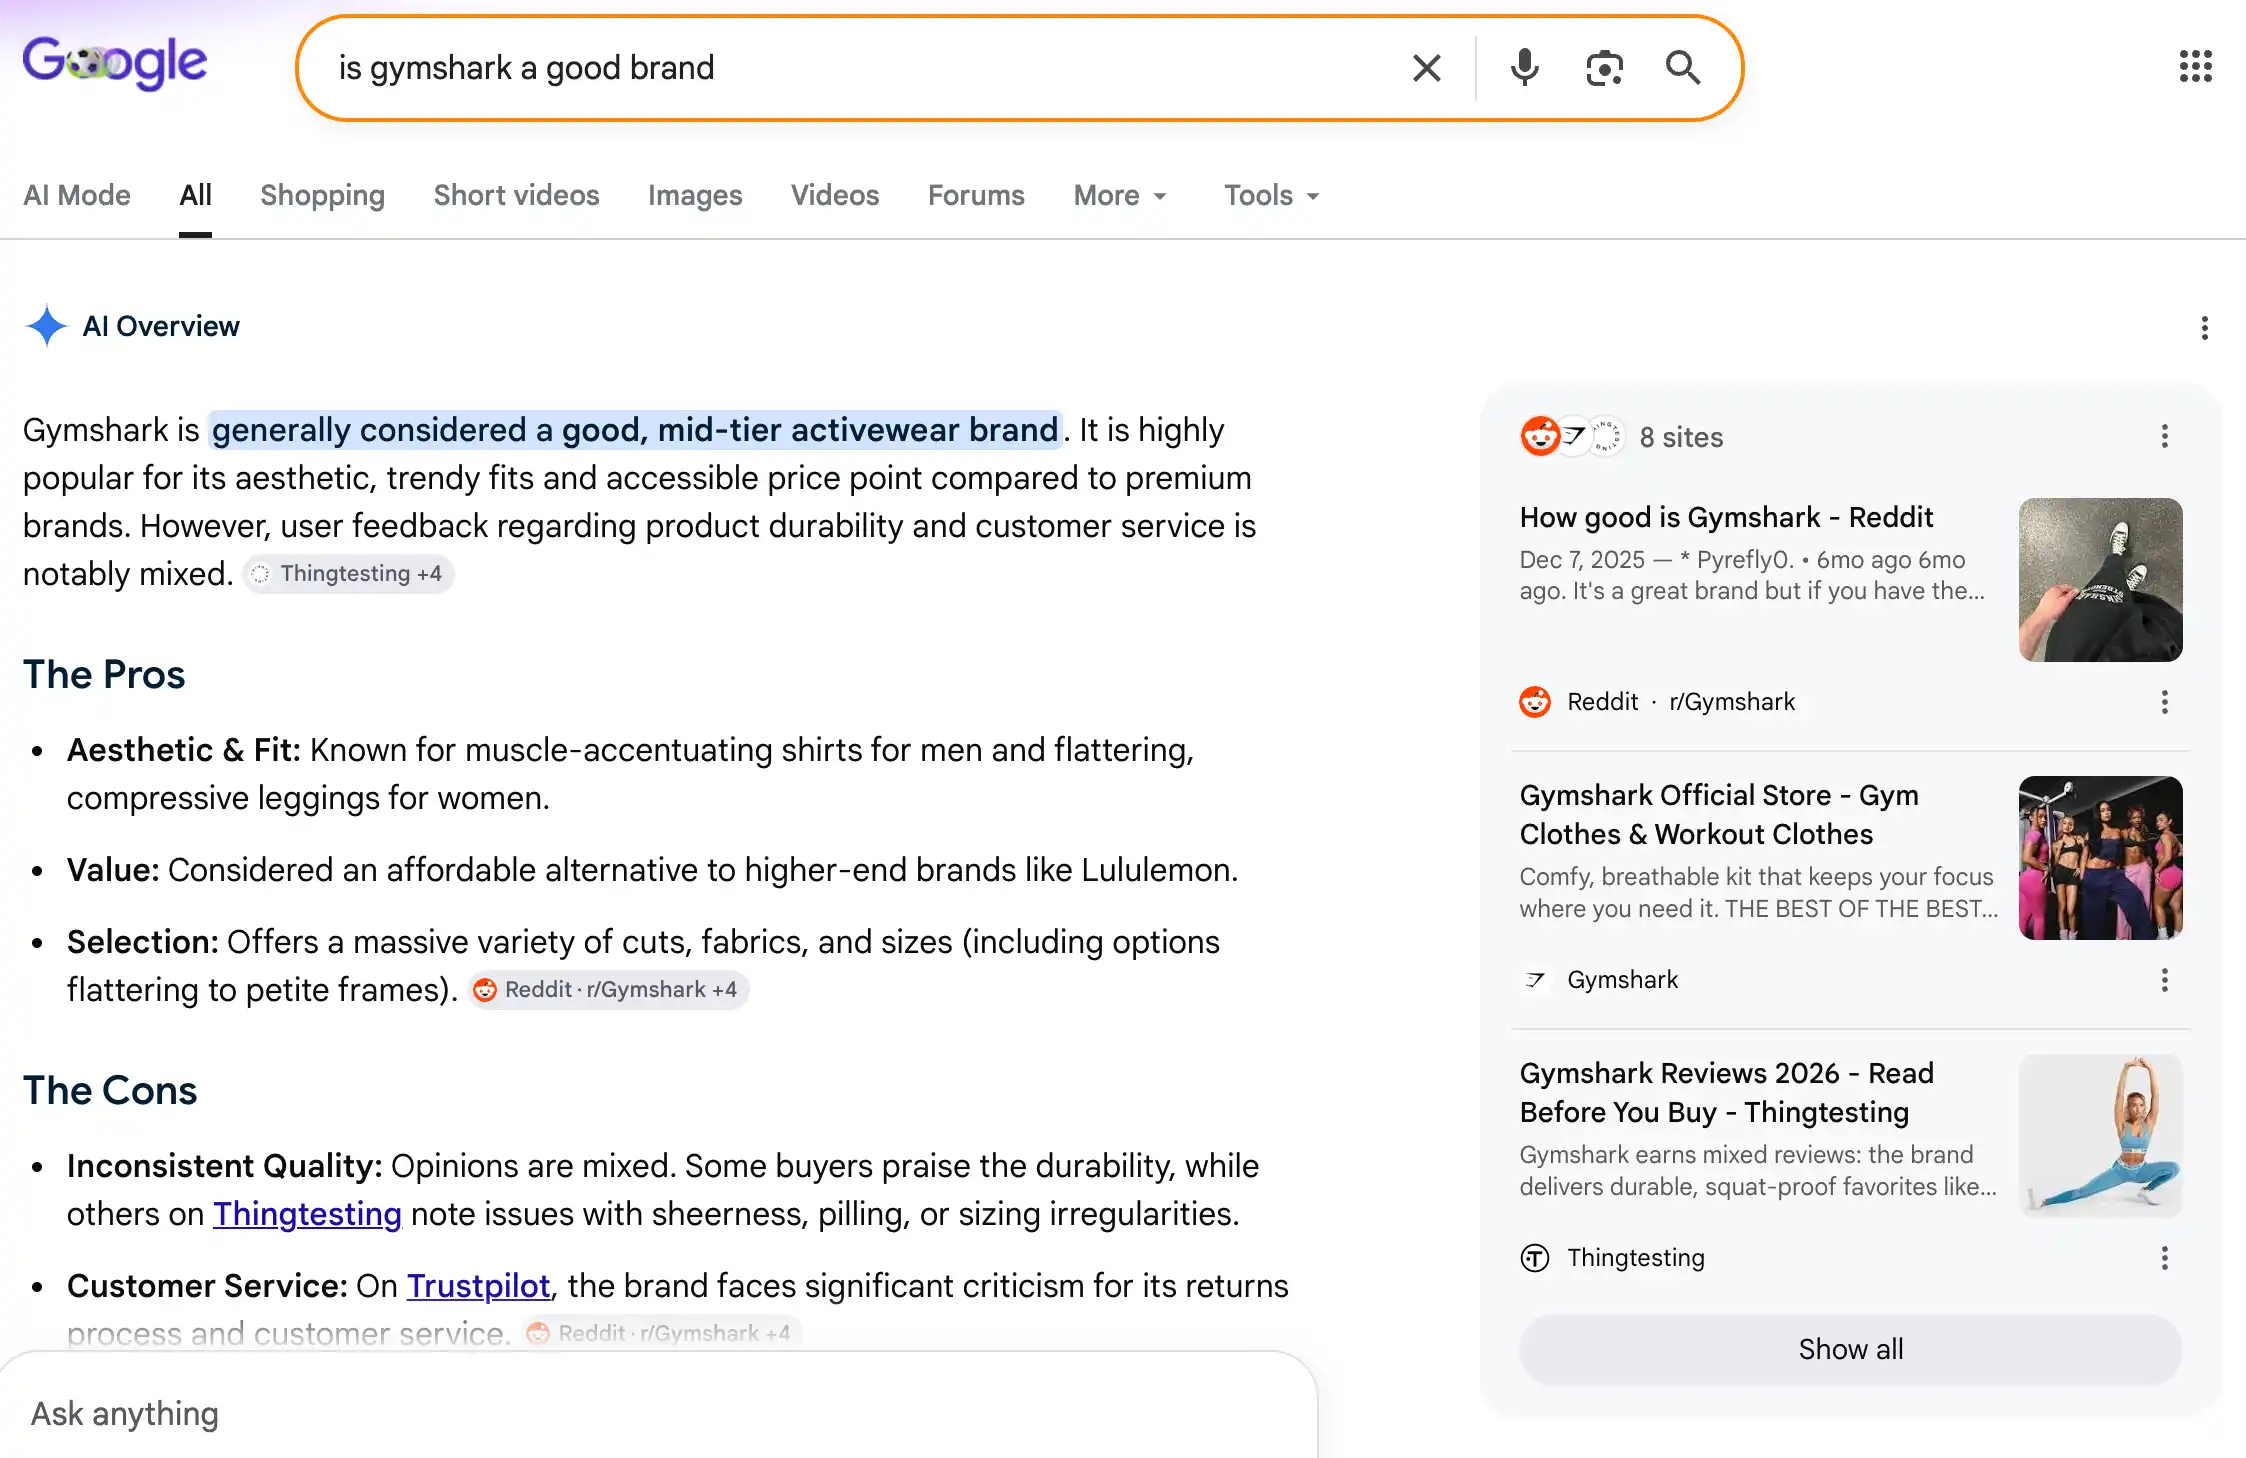
Task: Open three-dot menu for Thingtesting source
Action: [2164, 1258]
